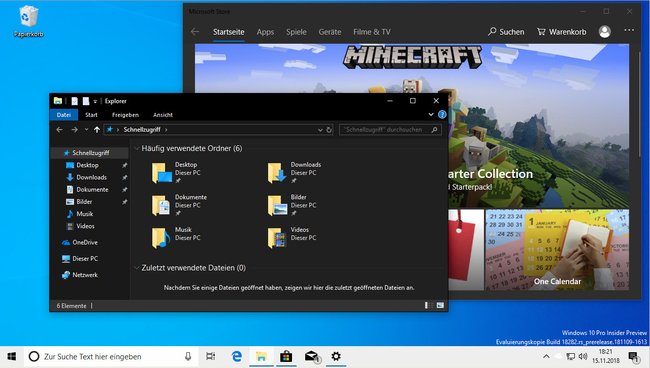
Task: Click the up one level arrow
Action: click(x=97, y=130)
